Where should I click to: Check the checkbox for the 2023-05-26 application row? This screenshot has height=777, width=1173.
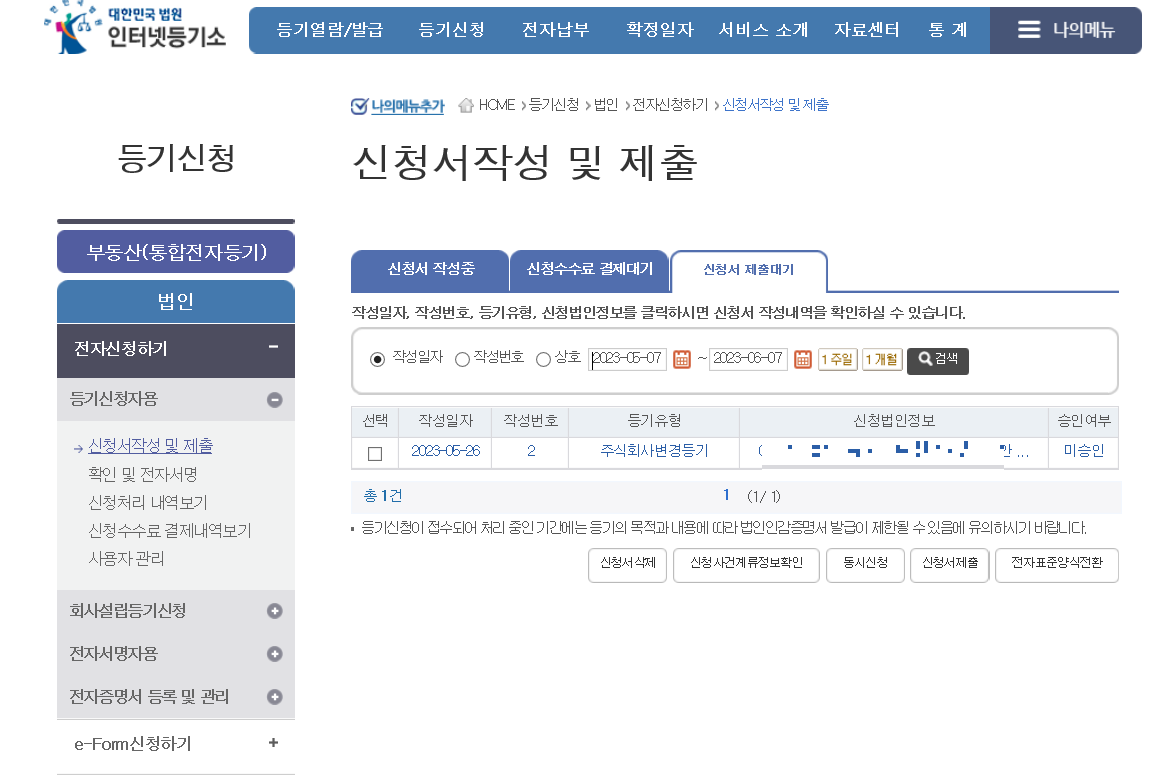(x=376, y=451)
